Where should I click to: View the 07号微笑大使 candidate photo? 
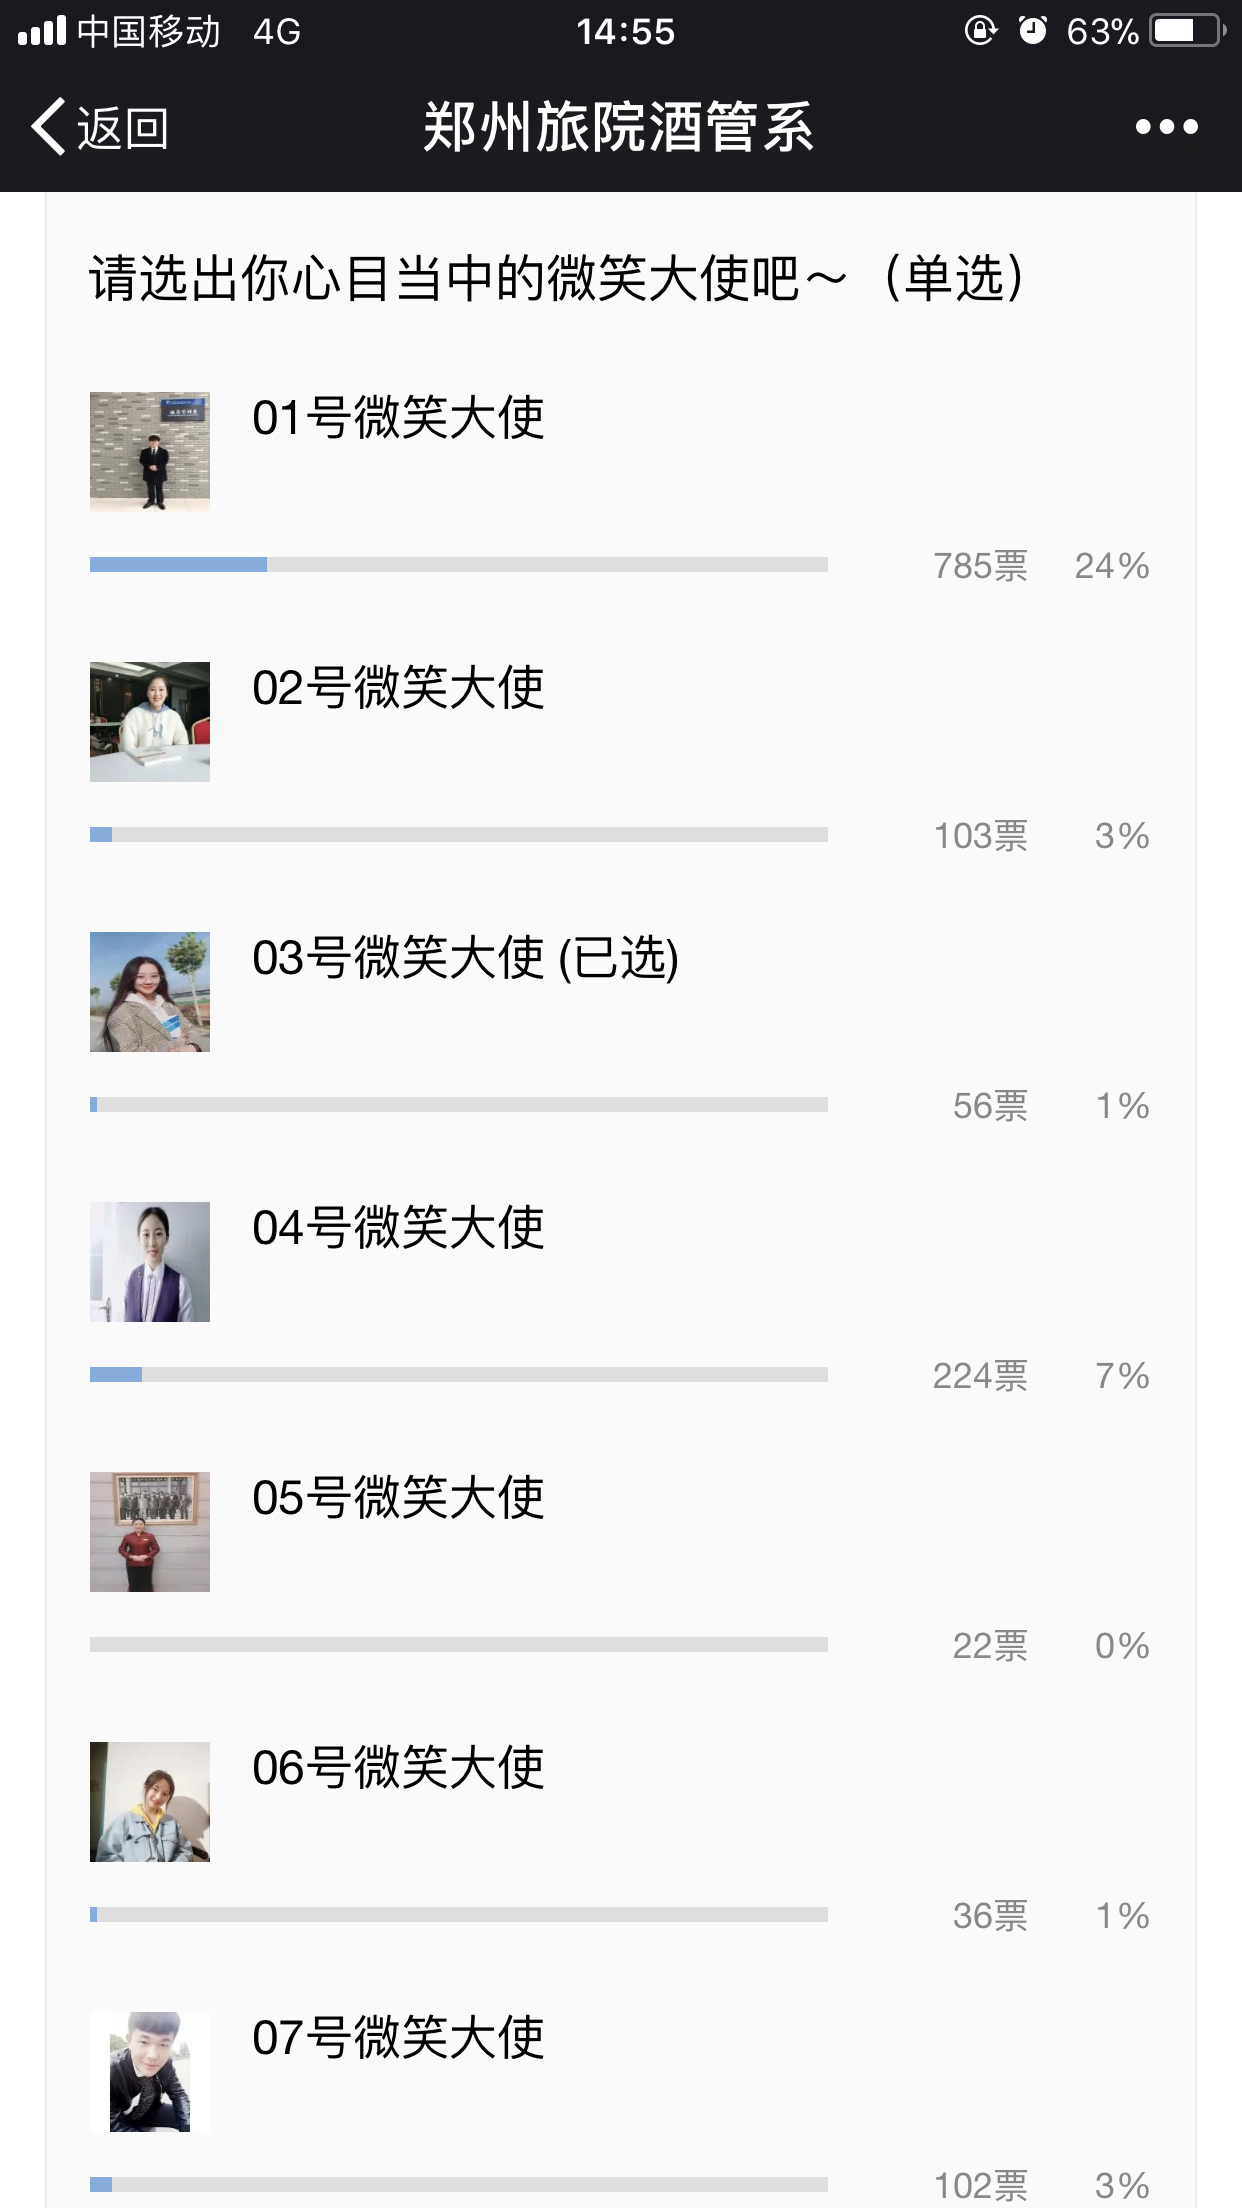pos(150,2071)
